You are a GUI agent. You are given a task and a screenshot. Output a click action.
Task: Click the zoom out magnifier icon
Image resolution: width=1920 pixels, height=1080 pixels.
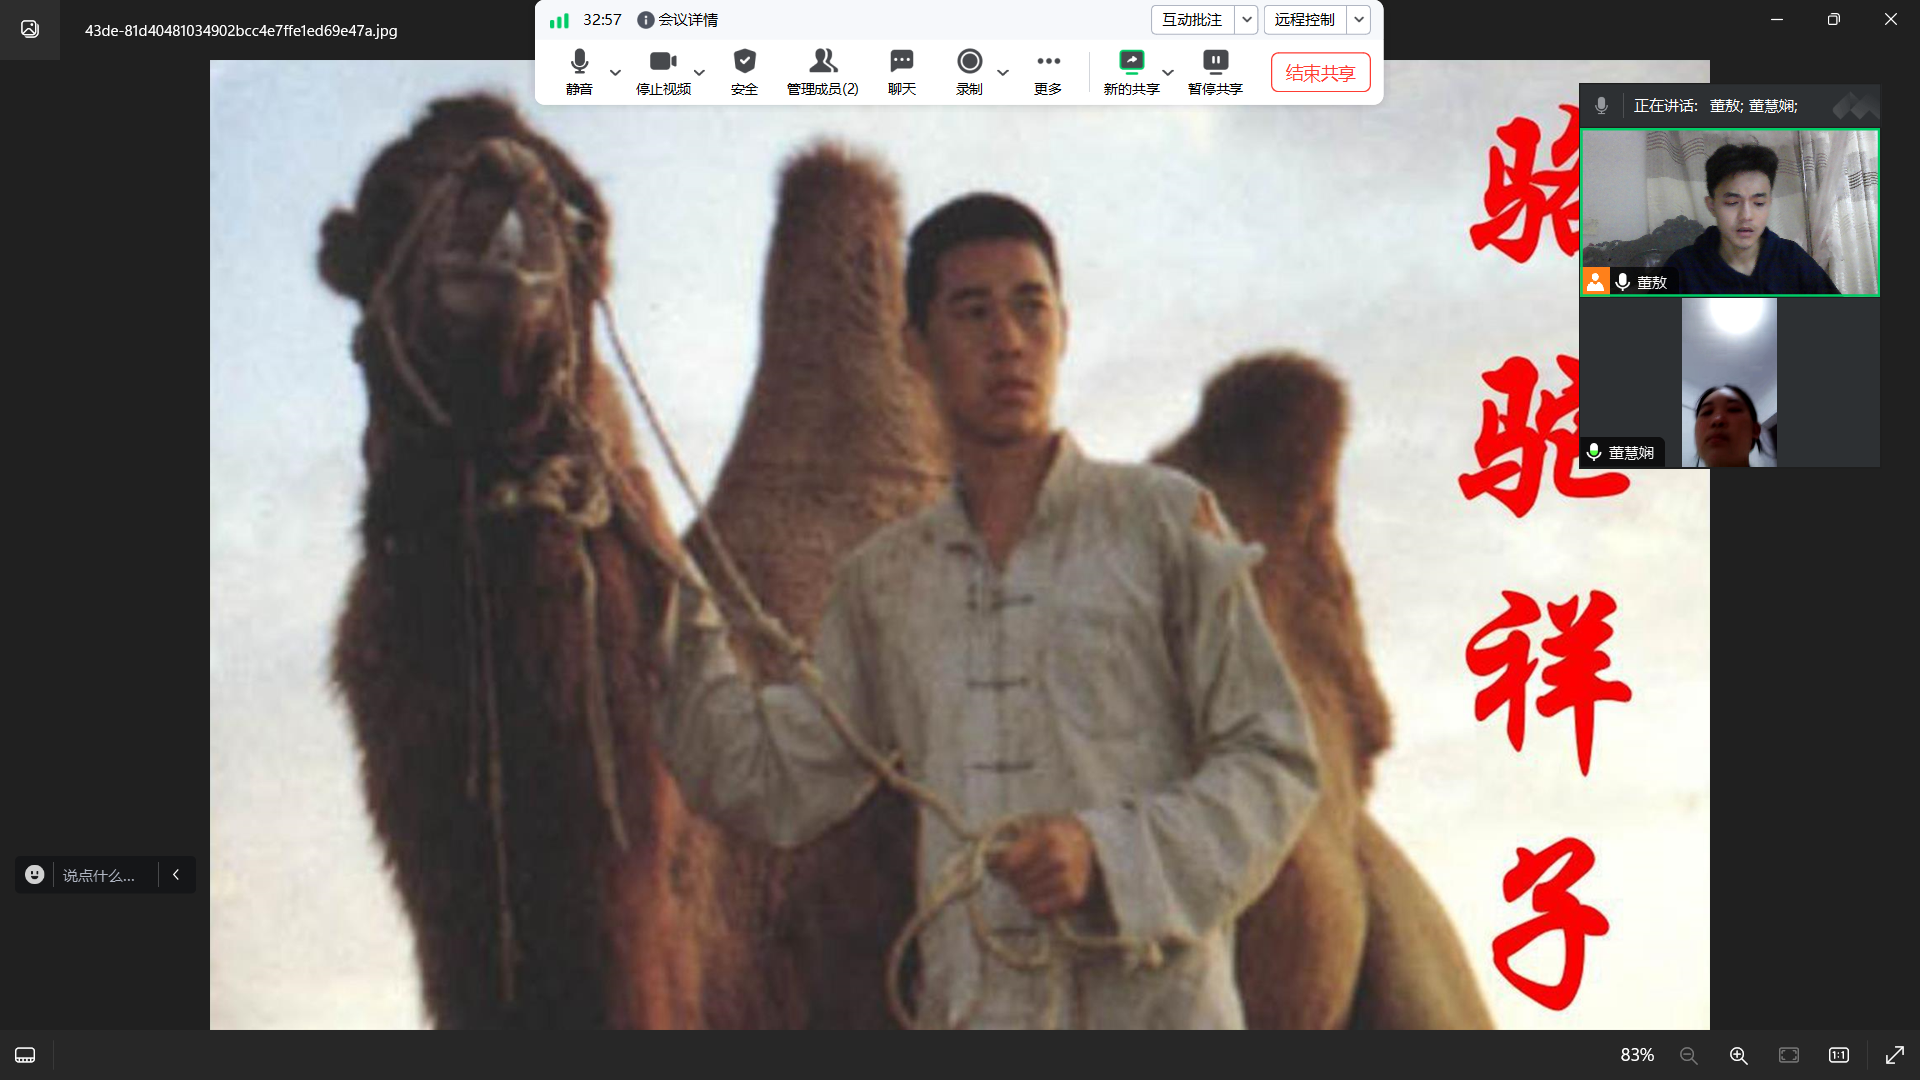tap(1688, 1055)
